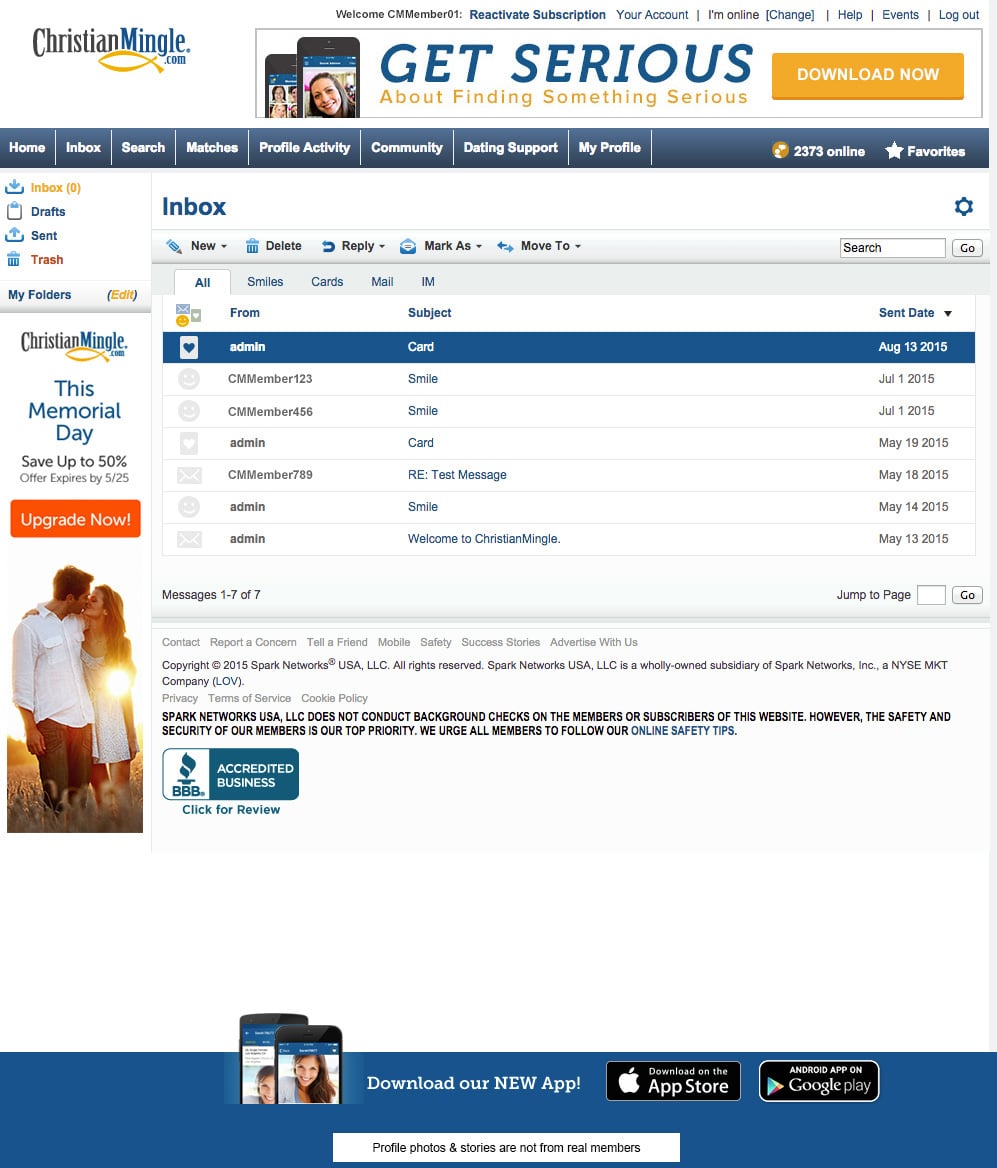Image resolution: width=997 pixels, height=1168 pixels.
Task: Click the pencil icon beside New
Action: coord(174,246)
